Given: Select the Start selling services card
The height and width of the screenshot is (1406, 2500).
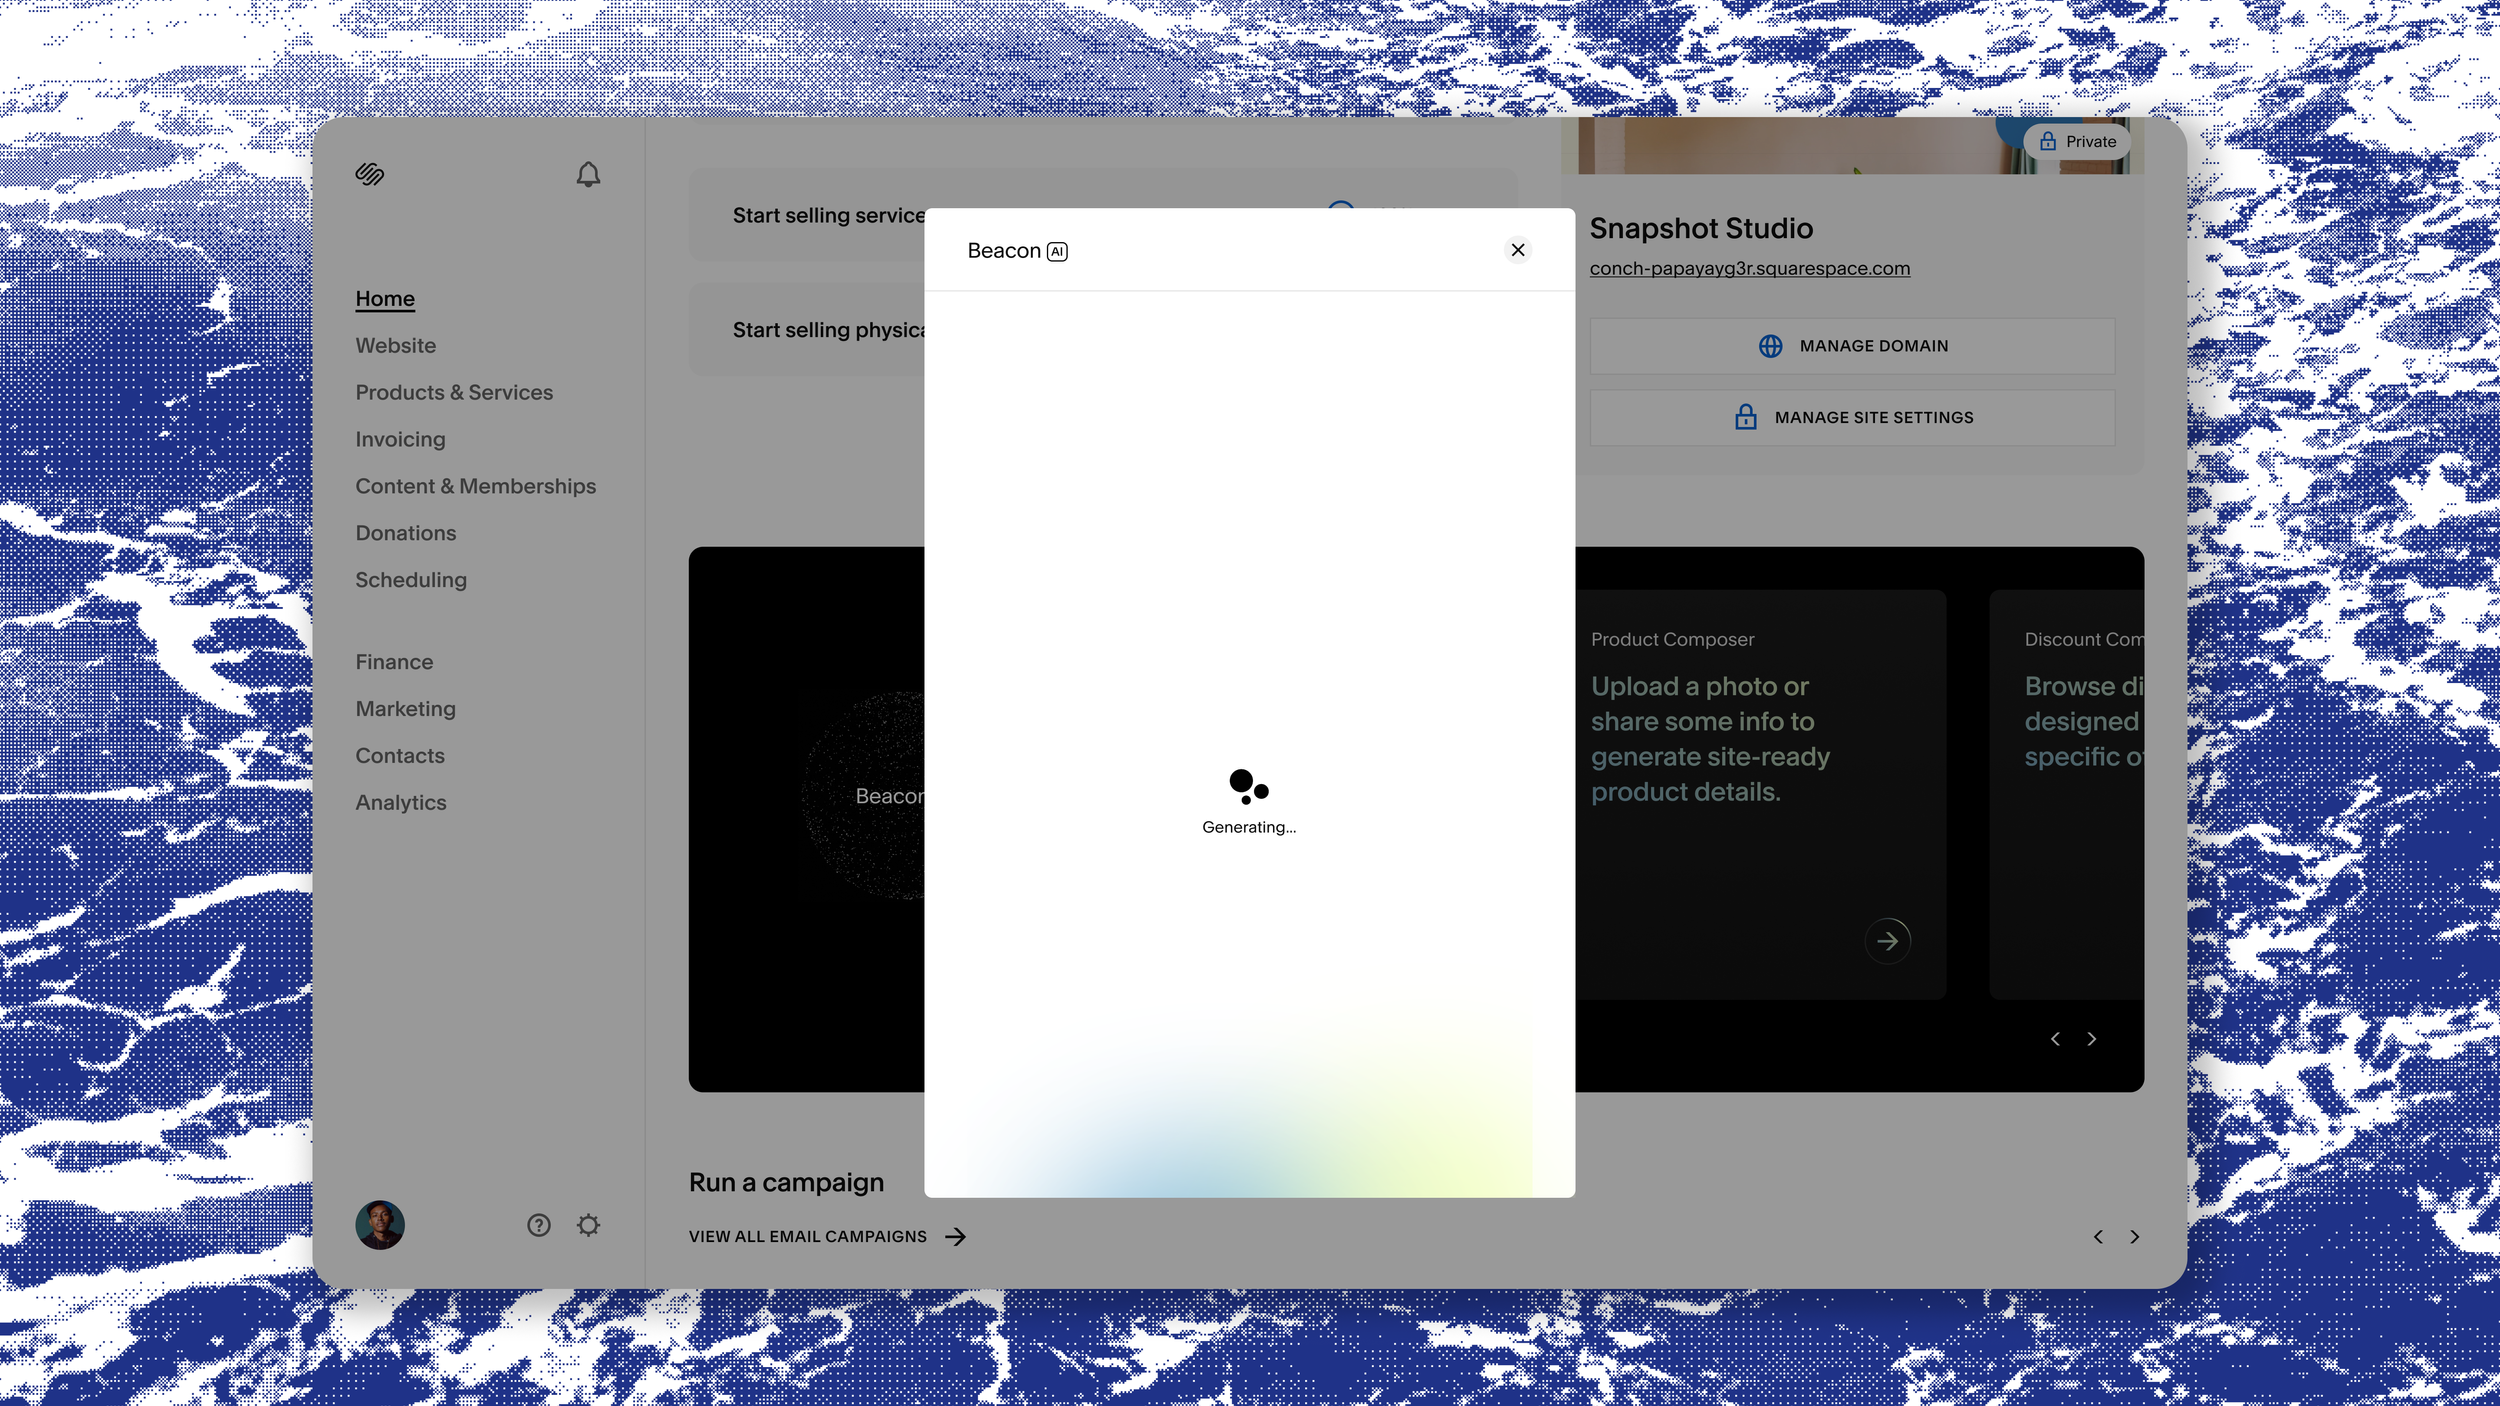Looking at the screenshot, I should click(x=807, y=215).
